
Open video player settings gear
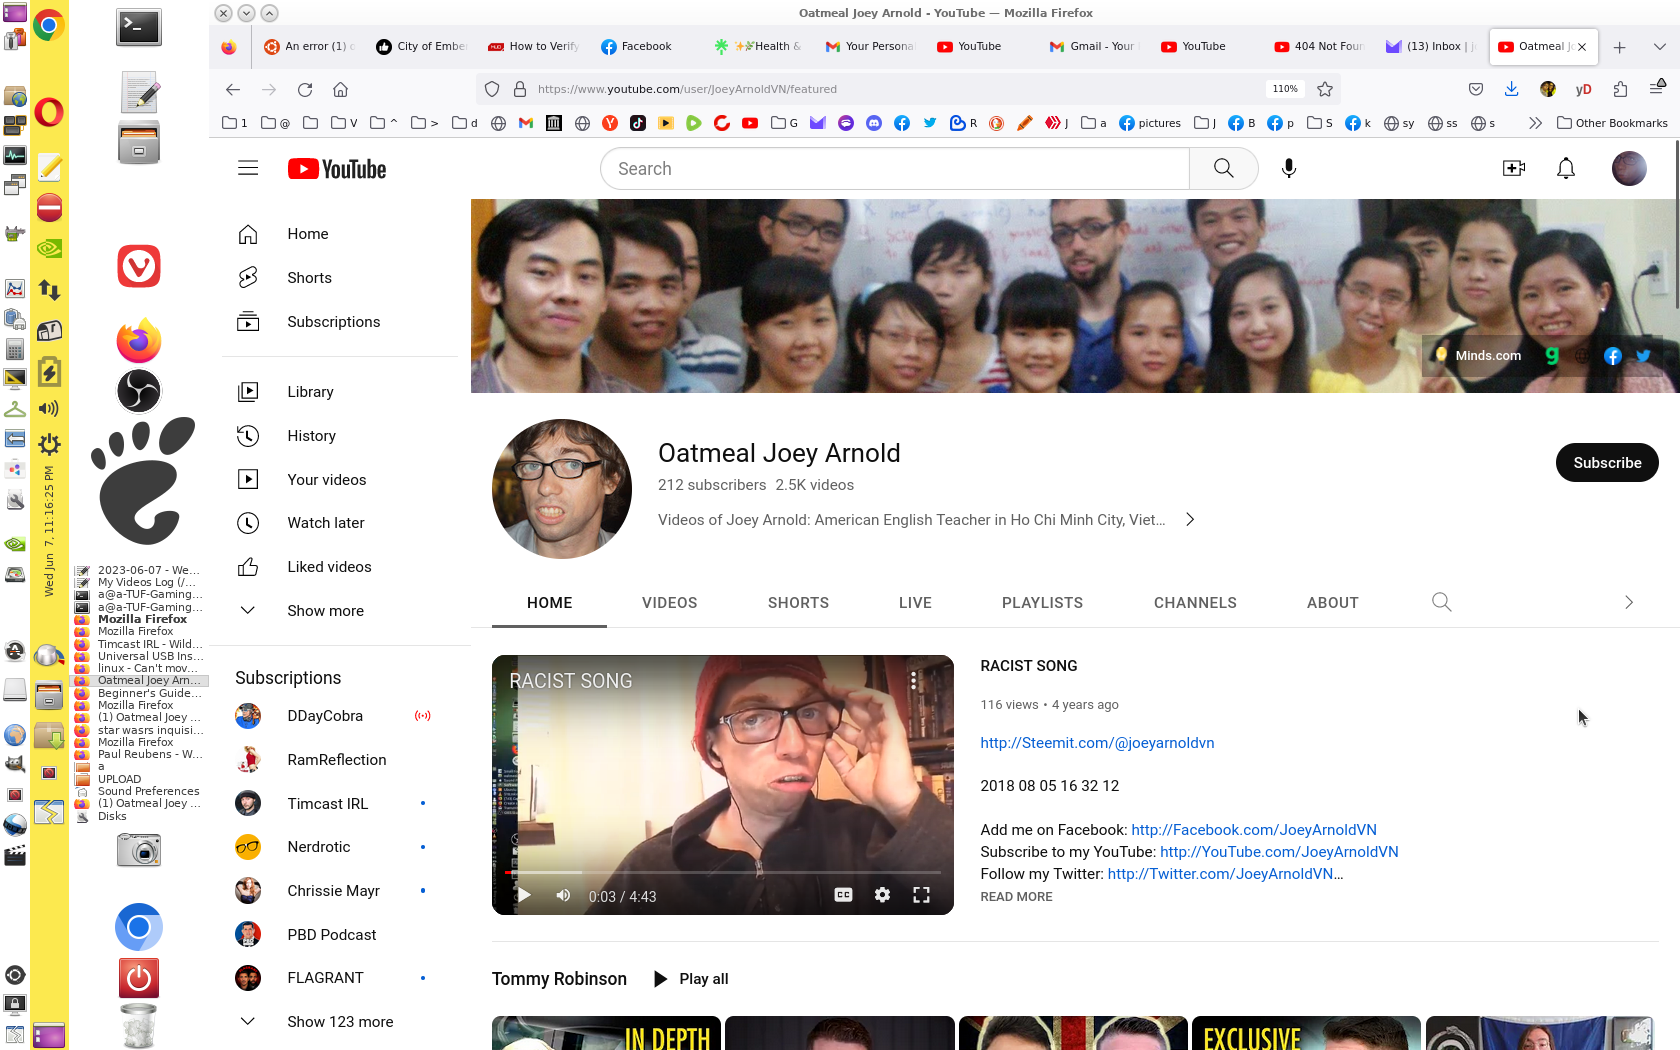pyautogui.click(x=882, y=895)
